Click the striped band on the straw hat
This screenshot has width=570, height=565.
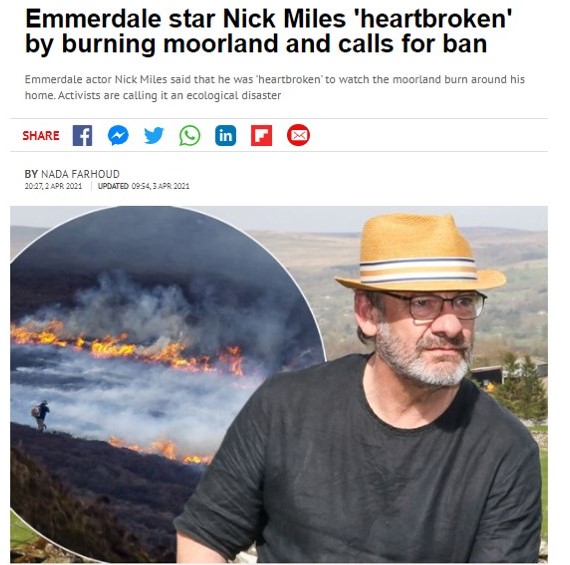(x=418, y=271)
